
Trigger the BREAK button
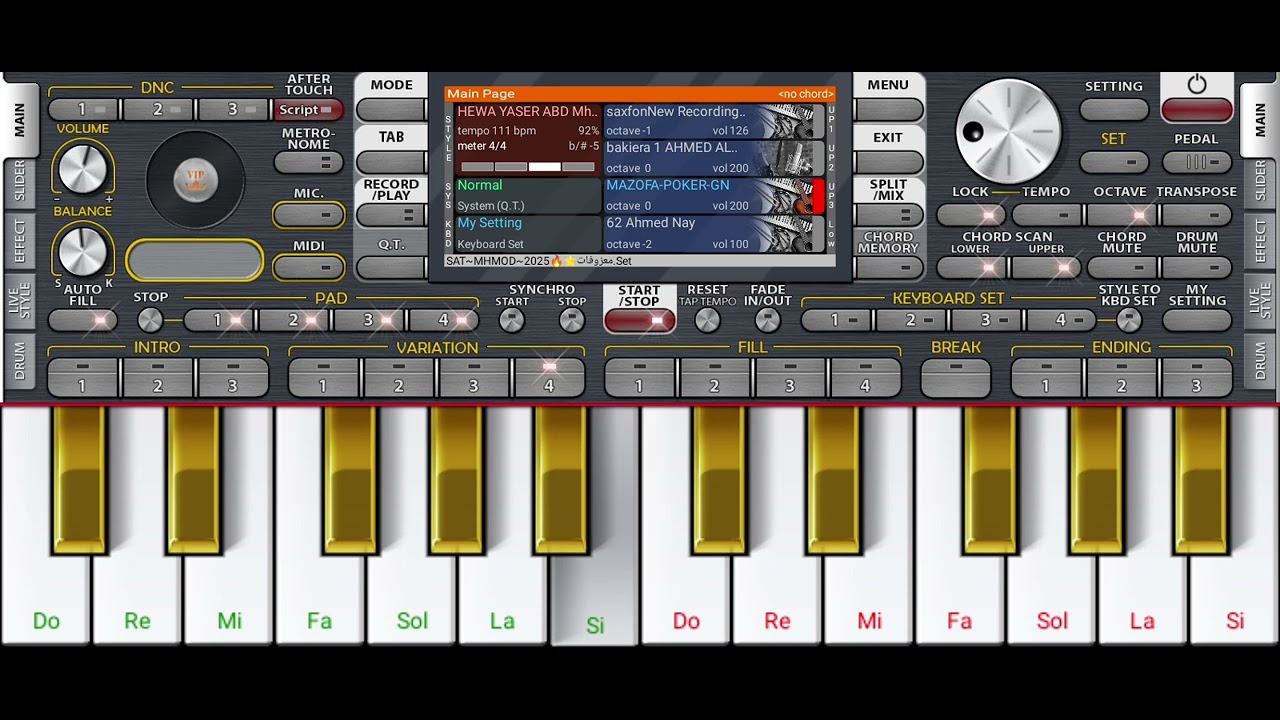point(956,377)
